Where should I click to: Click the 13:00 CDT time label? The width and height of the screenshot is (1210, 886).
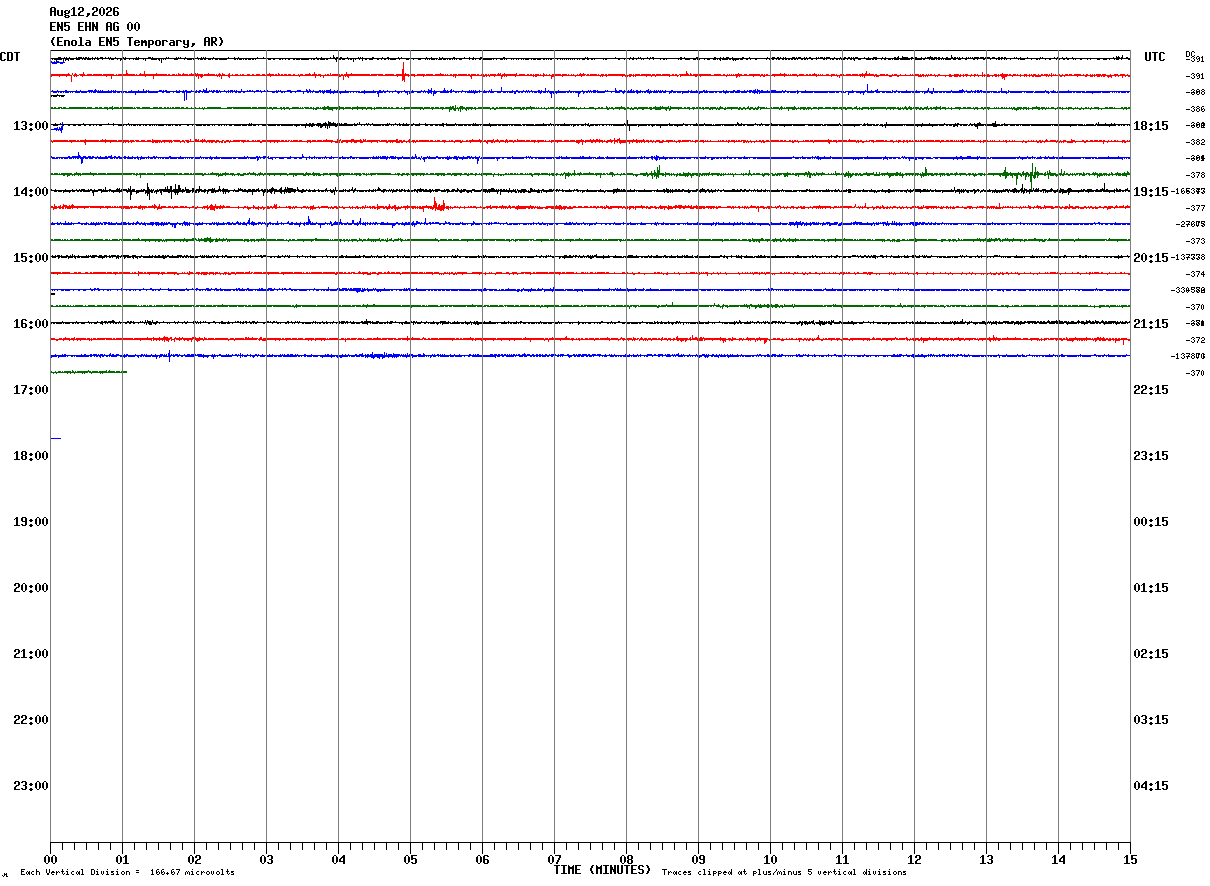(x=31, y=126)
